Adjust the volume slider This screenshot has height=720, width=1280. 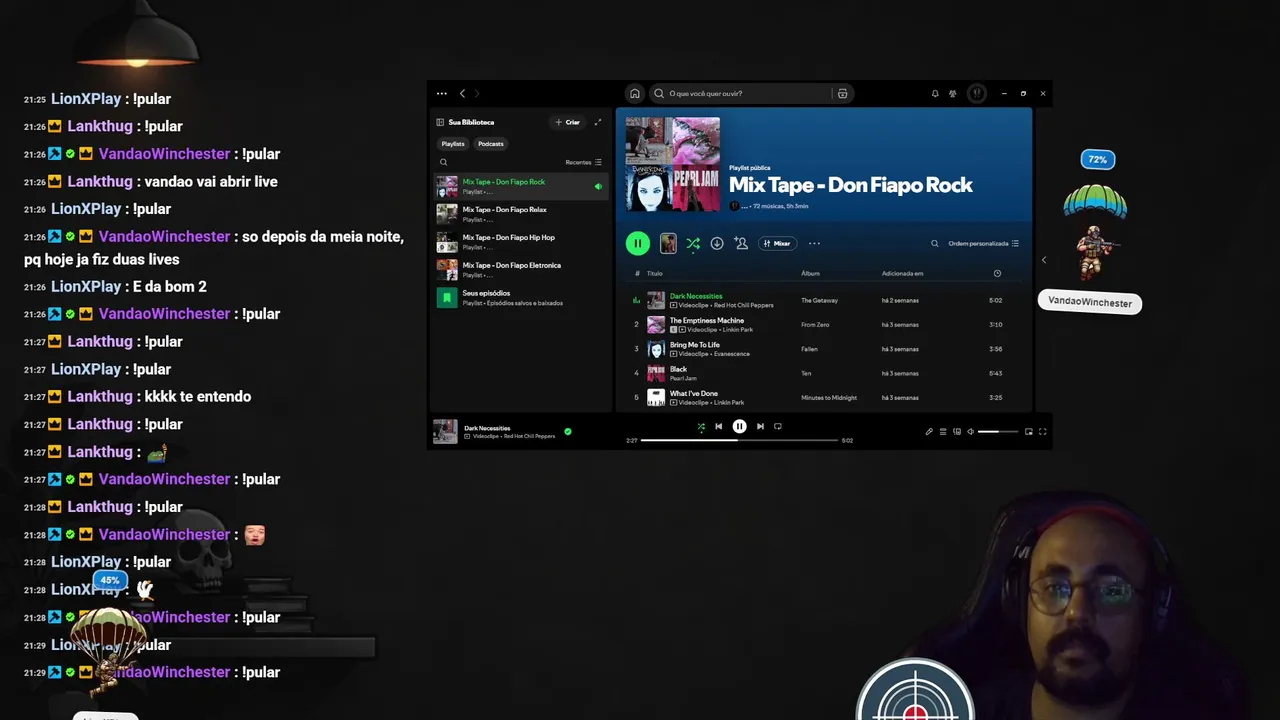[x=998, y=431]
